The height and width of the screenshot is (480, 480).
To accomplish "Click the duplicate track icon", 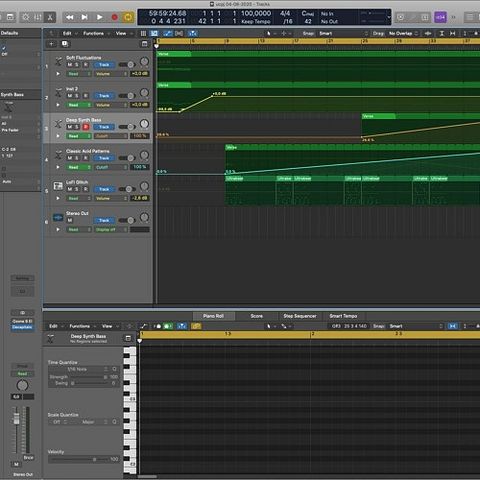I will pos(65,44).
